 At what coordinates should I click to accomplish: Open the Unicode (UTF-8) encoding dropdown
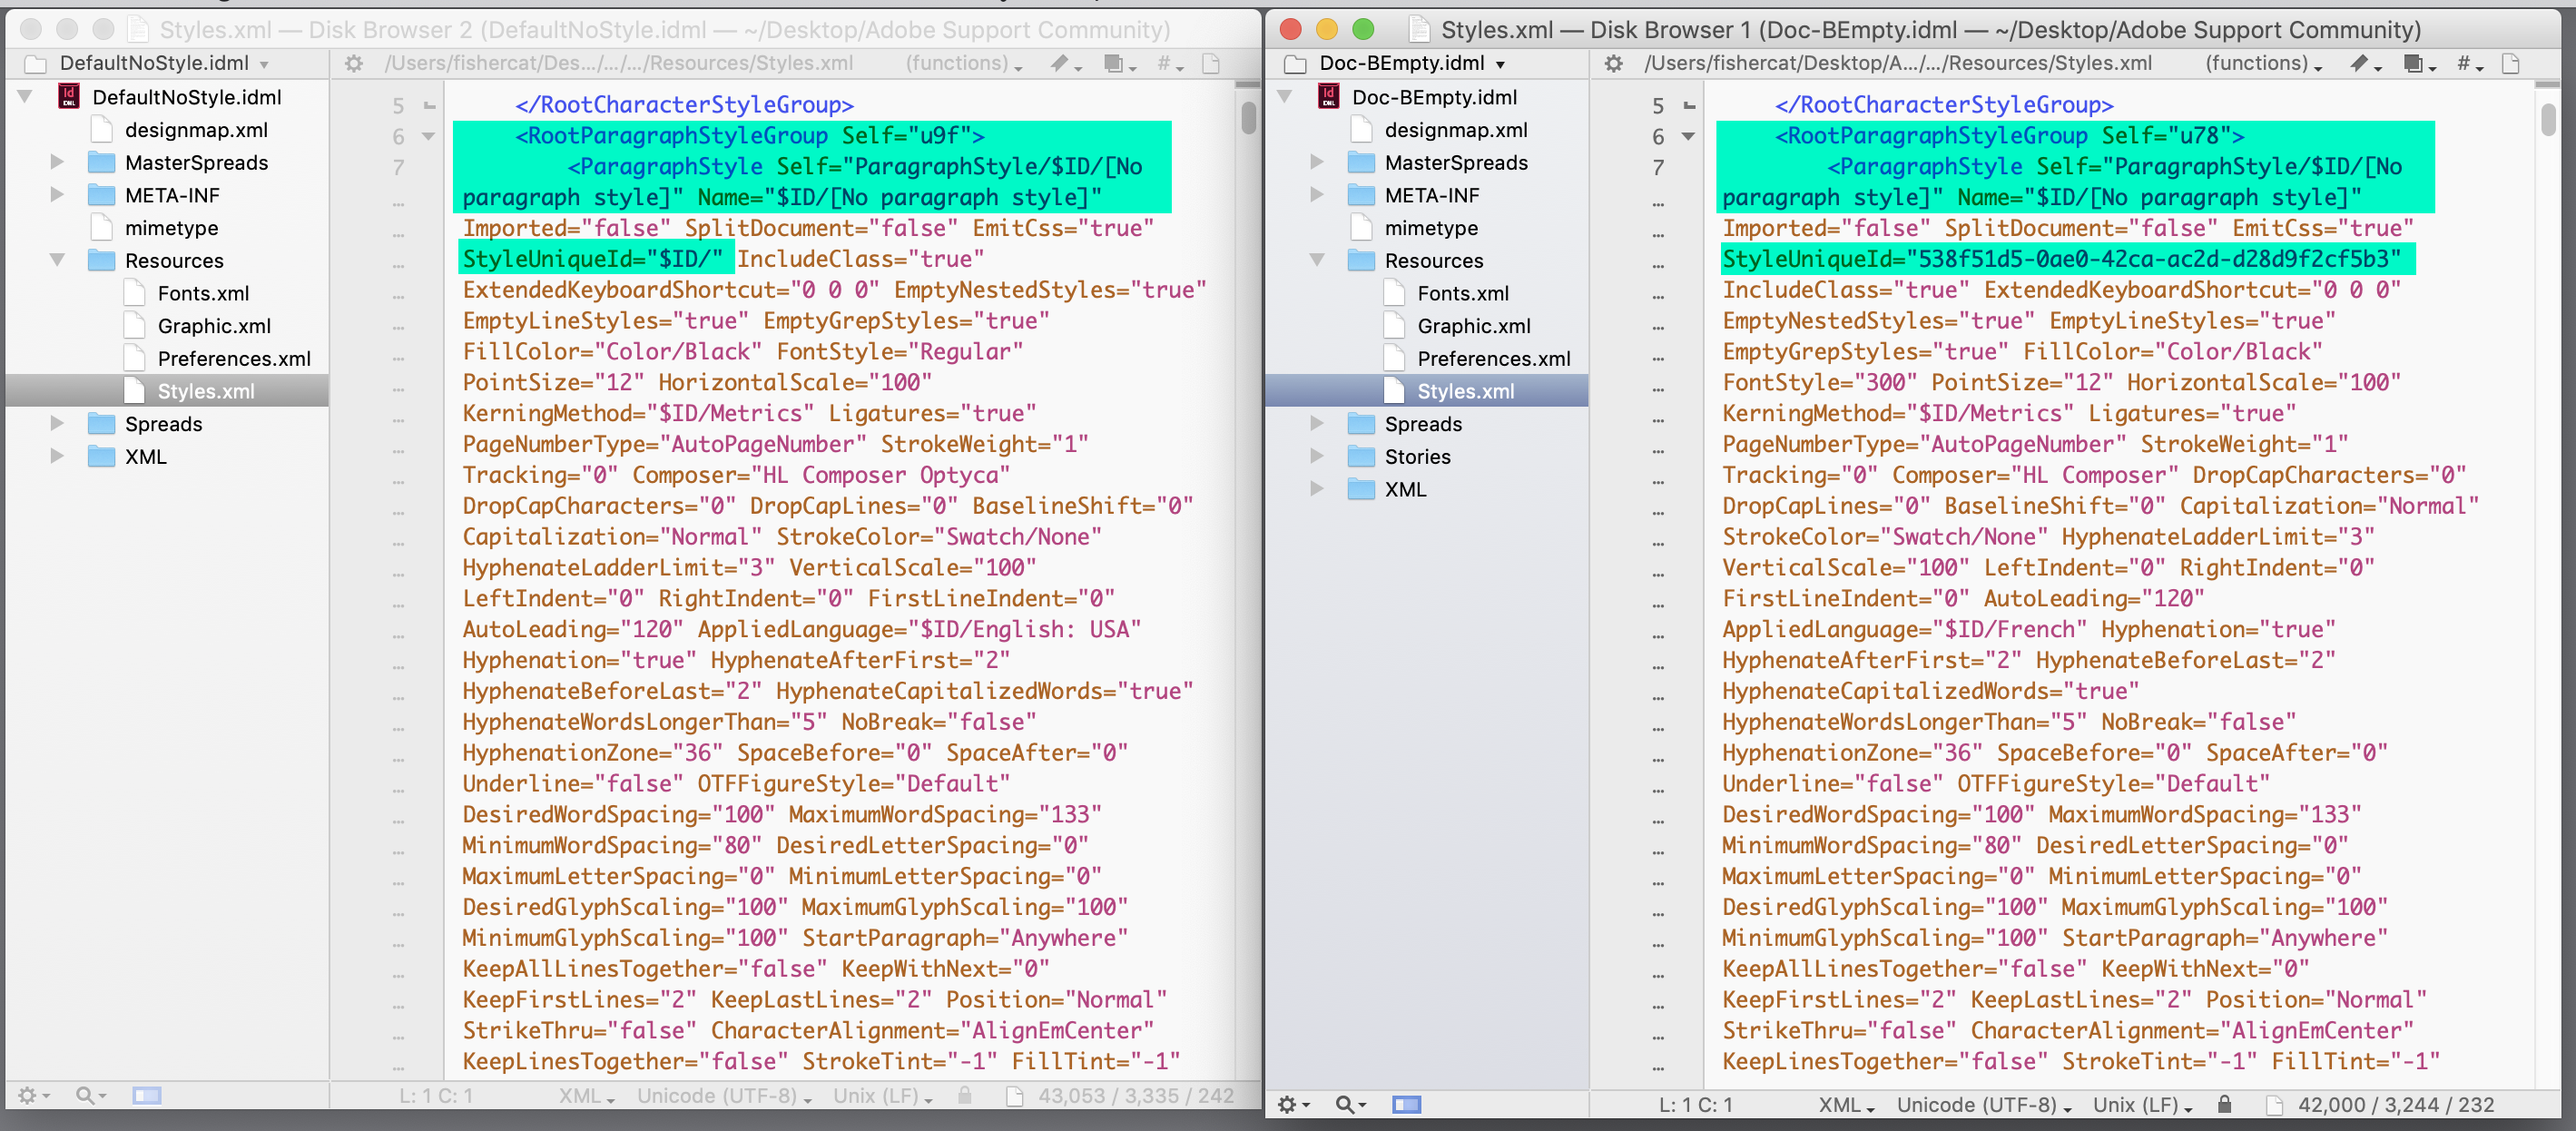pyautogui.click(x=1981, y=1105)
